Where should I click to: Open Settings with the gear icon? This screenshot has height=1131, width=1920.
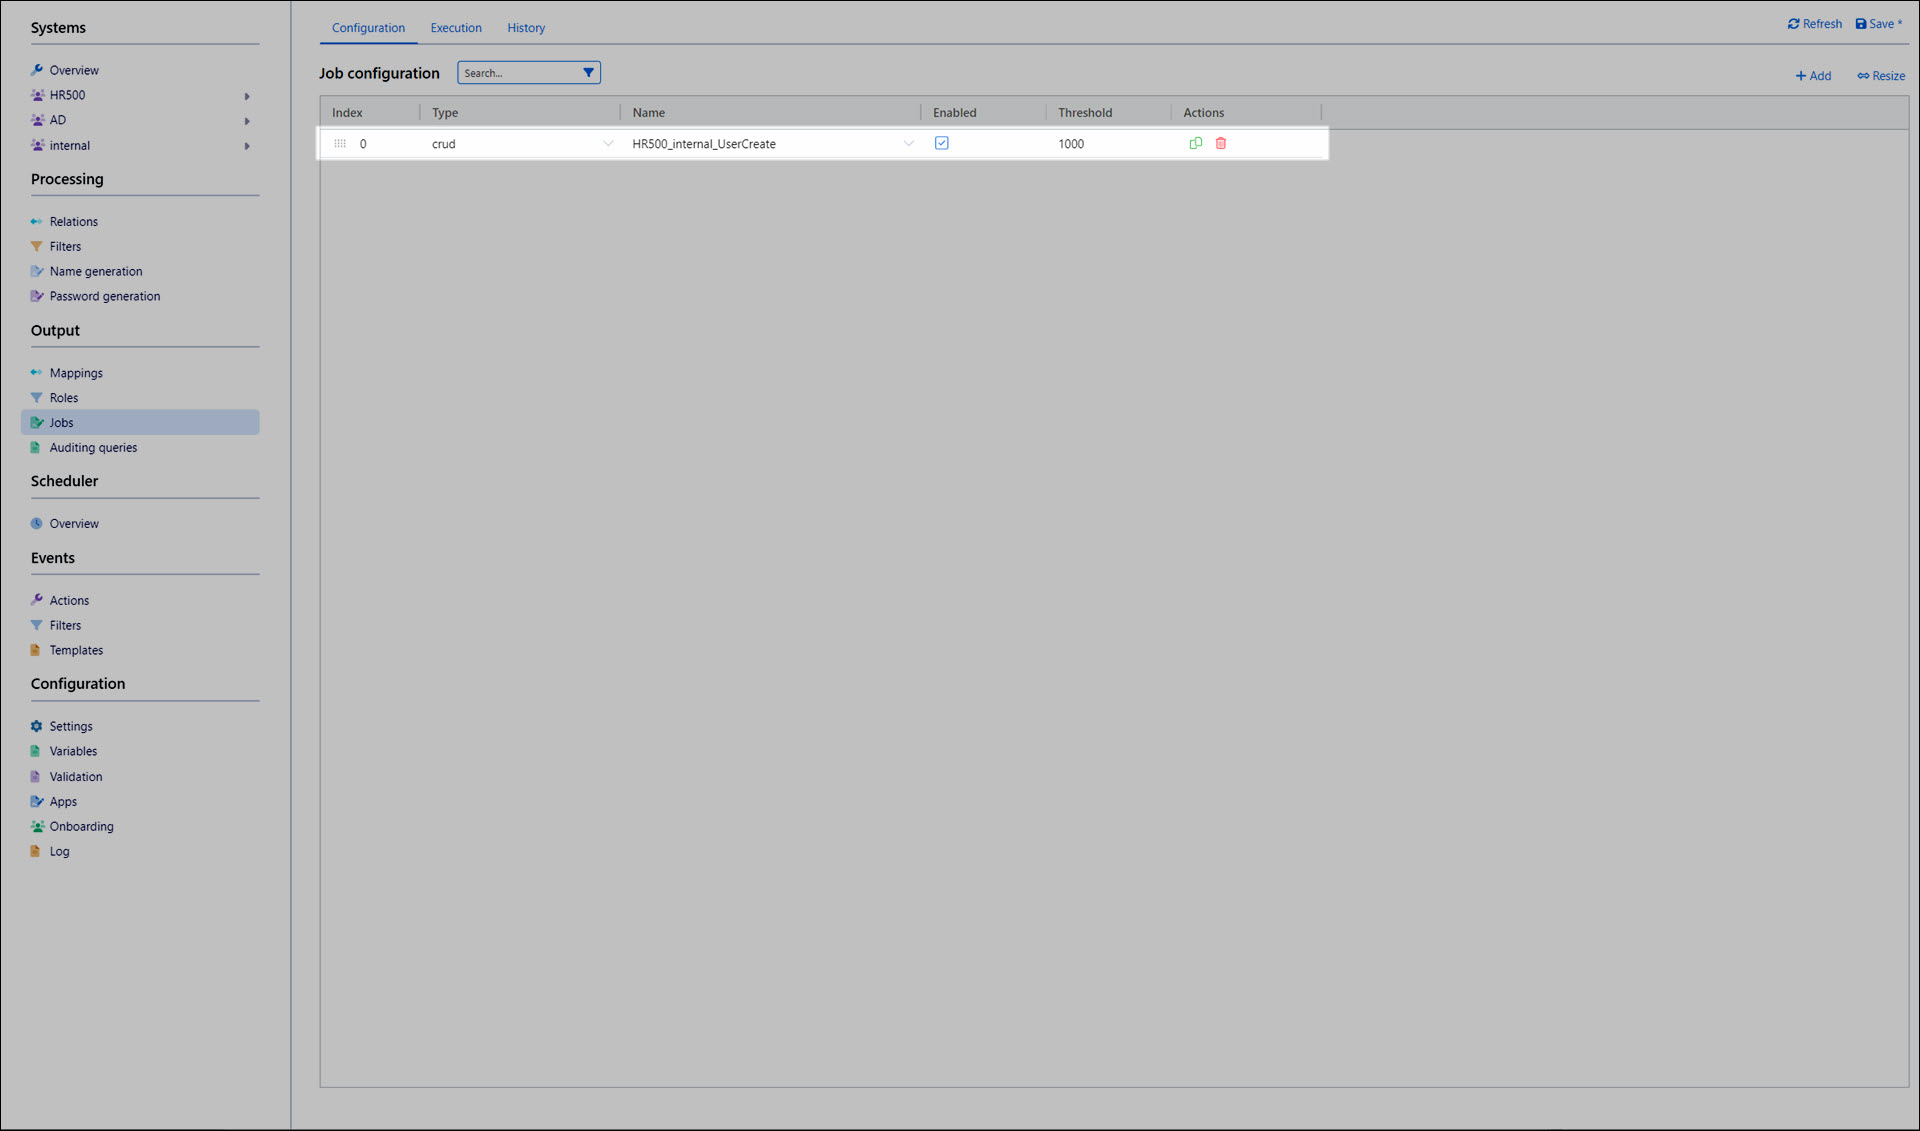click(x=37, y=726)
